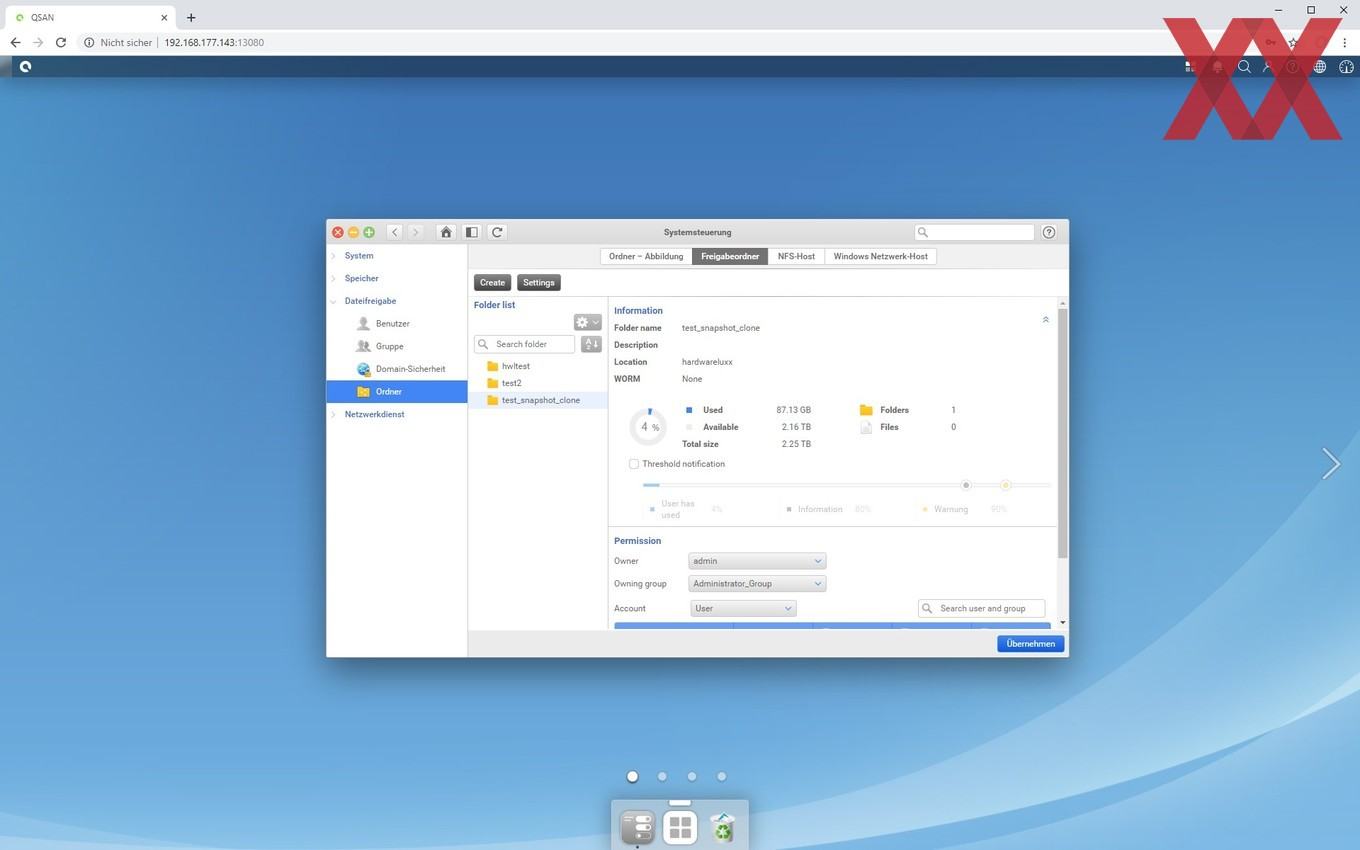Image resolution: width=1360 pixels, height=850 pixels.
Task: Select the first desktop page dot
Action: 632,776
